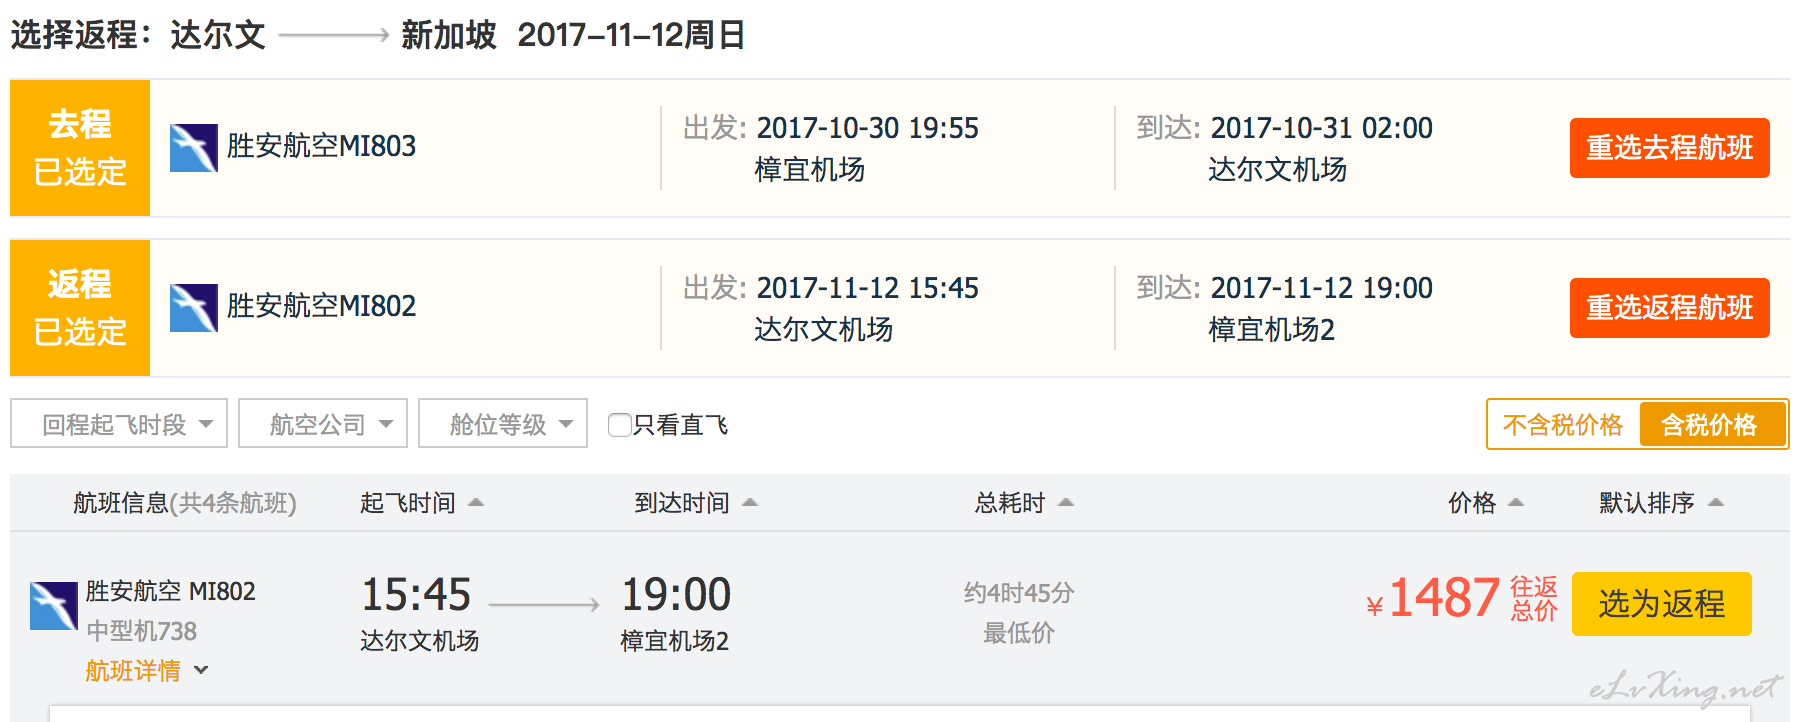Click SilkAir logo in flight list row
Viewport: 1794px width, 722px height.
[x=54, y=606]
